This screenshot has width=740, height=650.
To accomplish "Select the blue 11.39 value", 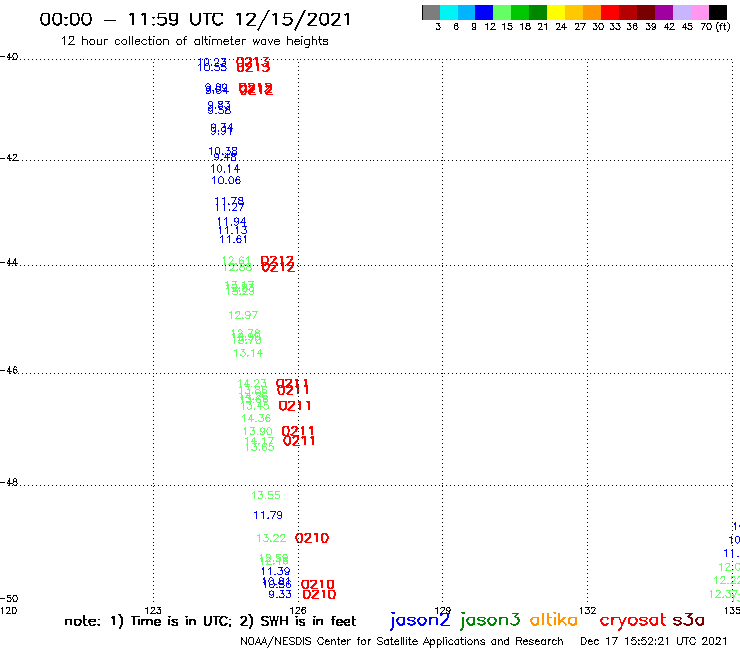I will click(276, 572).
